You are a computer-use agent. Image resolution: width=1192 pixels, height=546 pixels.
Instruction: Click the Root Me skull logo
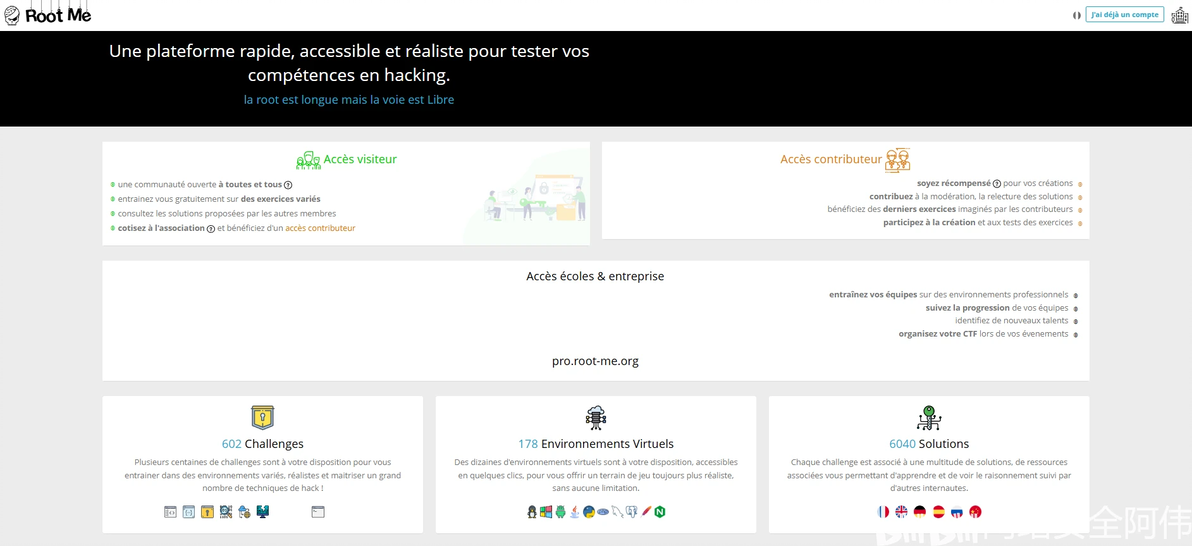point(12,15)
